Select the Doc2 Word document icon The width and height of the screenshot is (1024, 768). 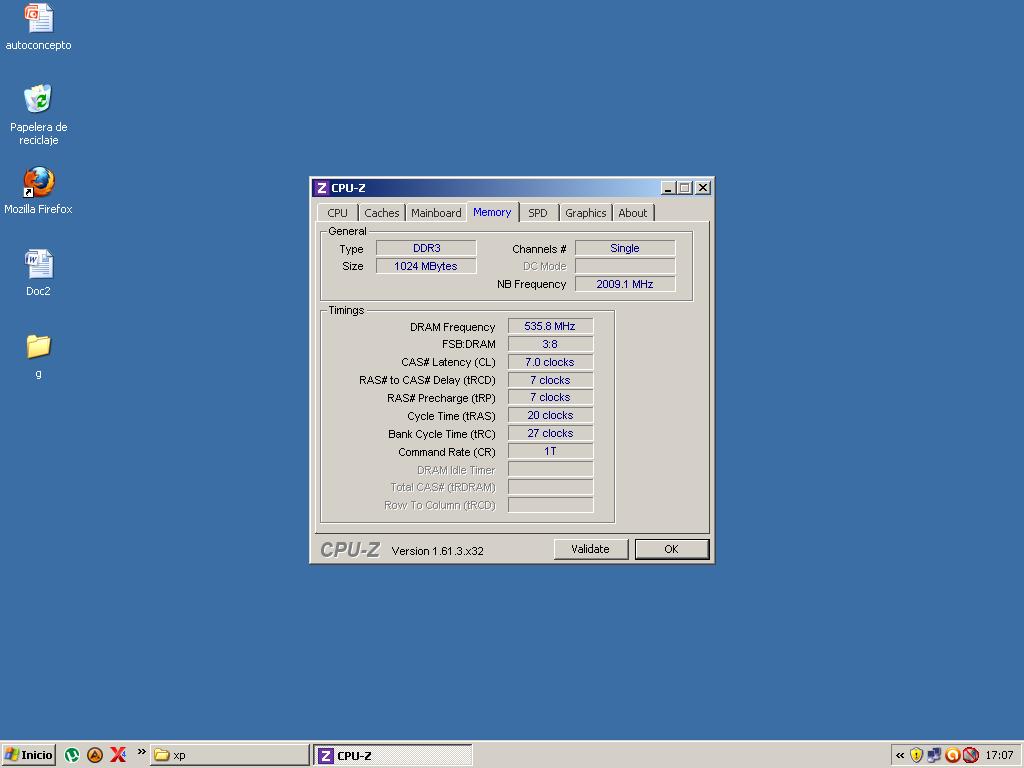[38, 265]
